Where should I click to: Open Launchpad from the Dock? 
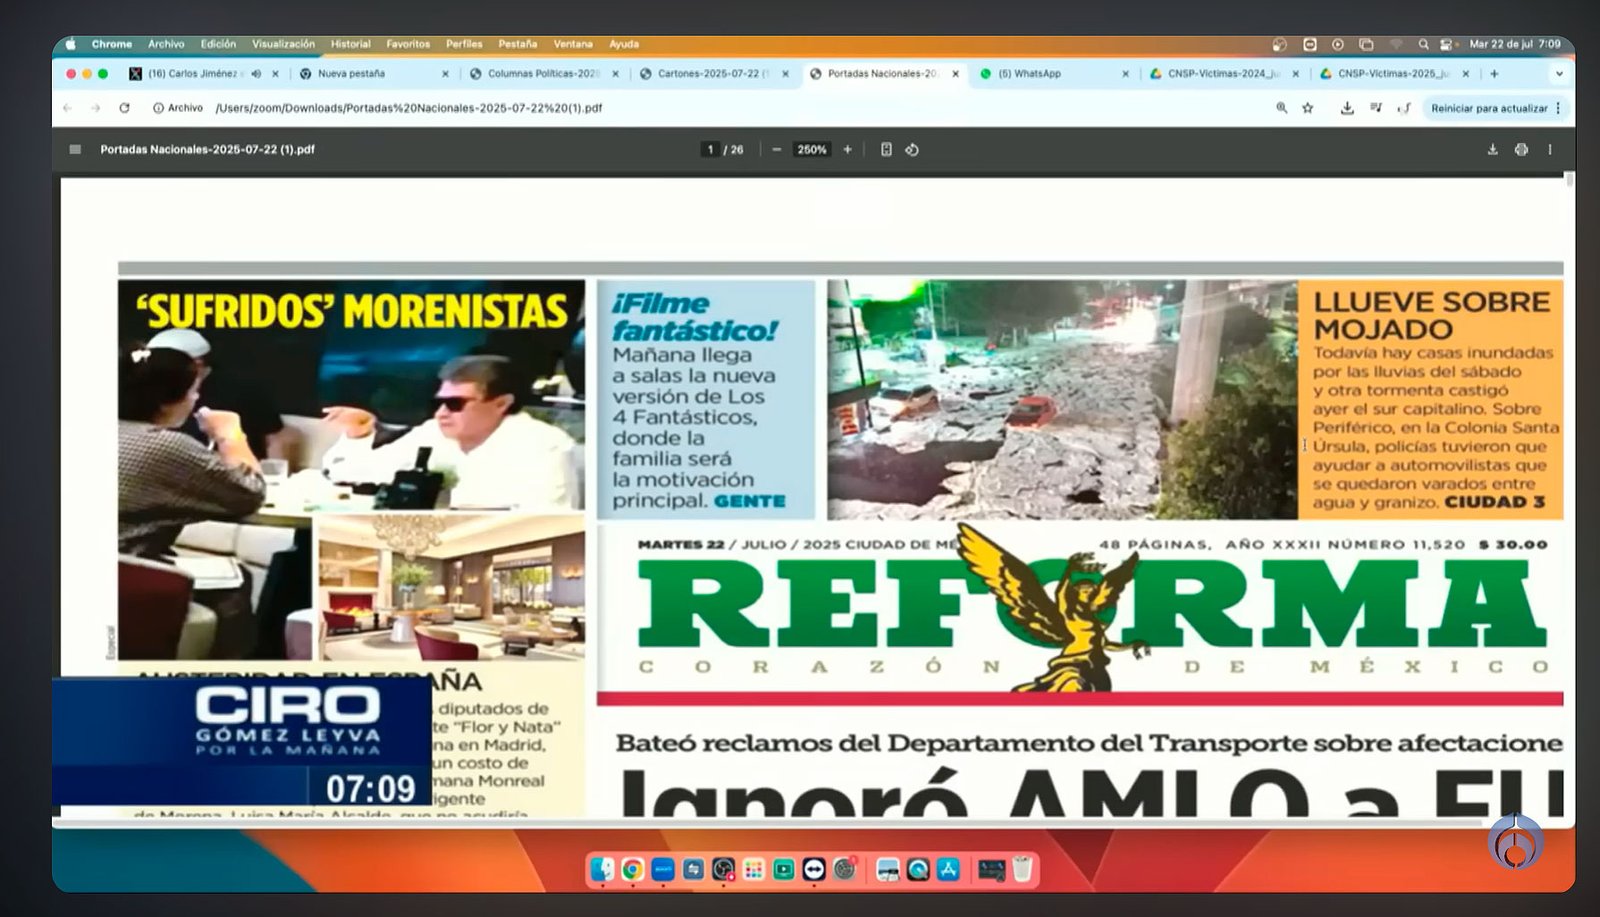pyautogui.click(x=754, y=870)
